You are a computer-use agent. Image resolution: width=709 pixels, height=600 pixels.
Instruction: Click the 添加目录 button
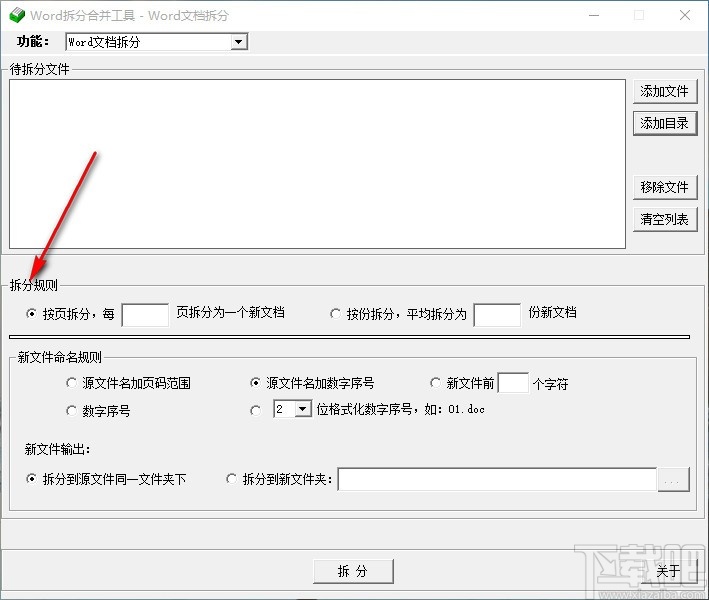[665, 123]
